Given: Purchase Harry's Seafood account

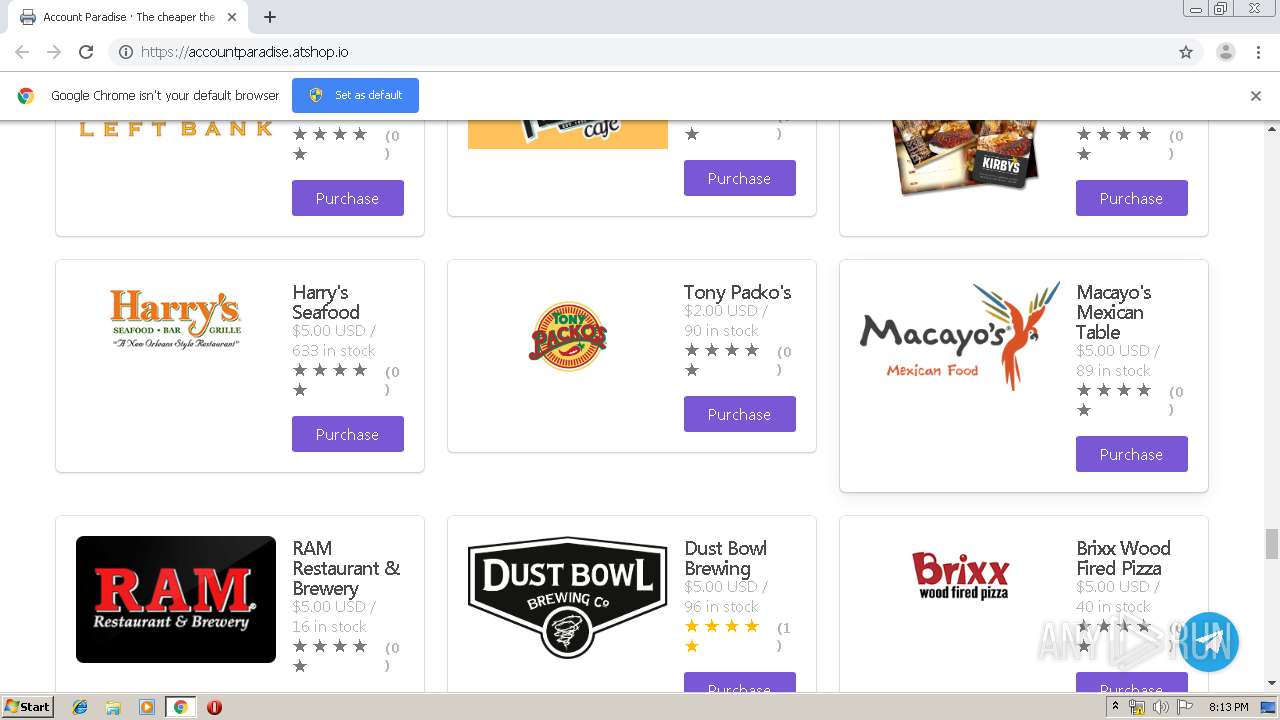Looking at the screenshot, I should [348, 434].
